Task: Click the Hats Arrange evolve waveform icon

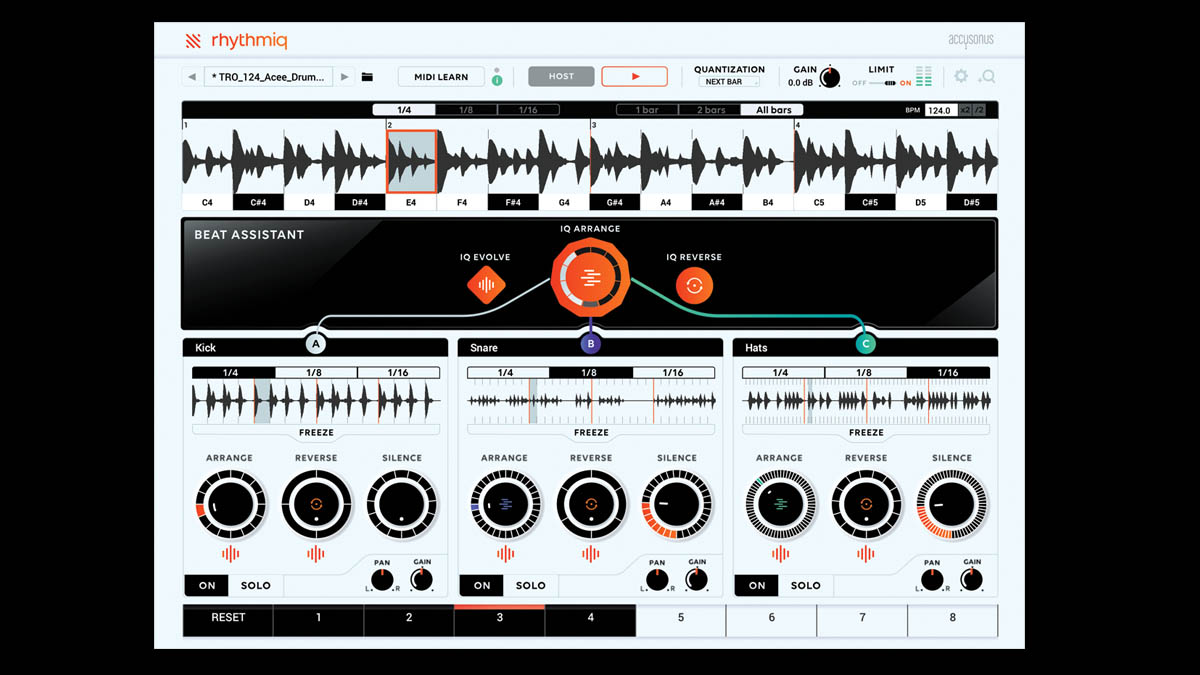Action: (x=780, y=553)
